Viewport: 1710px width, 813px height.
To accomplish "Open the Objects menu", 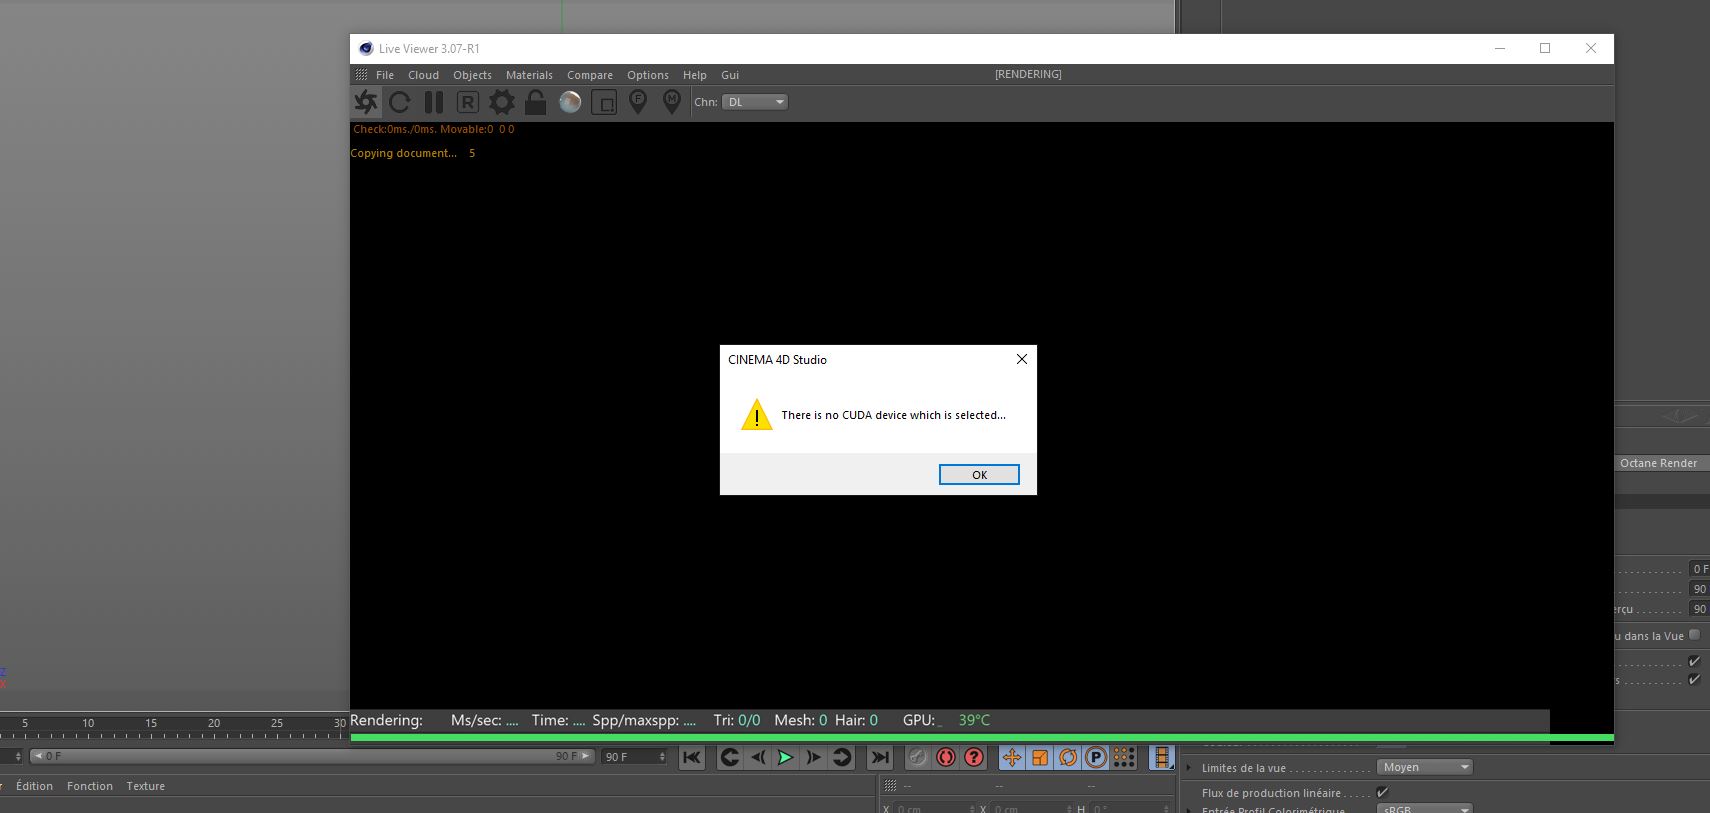I will point(472,75).
